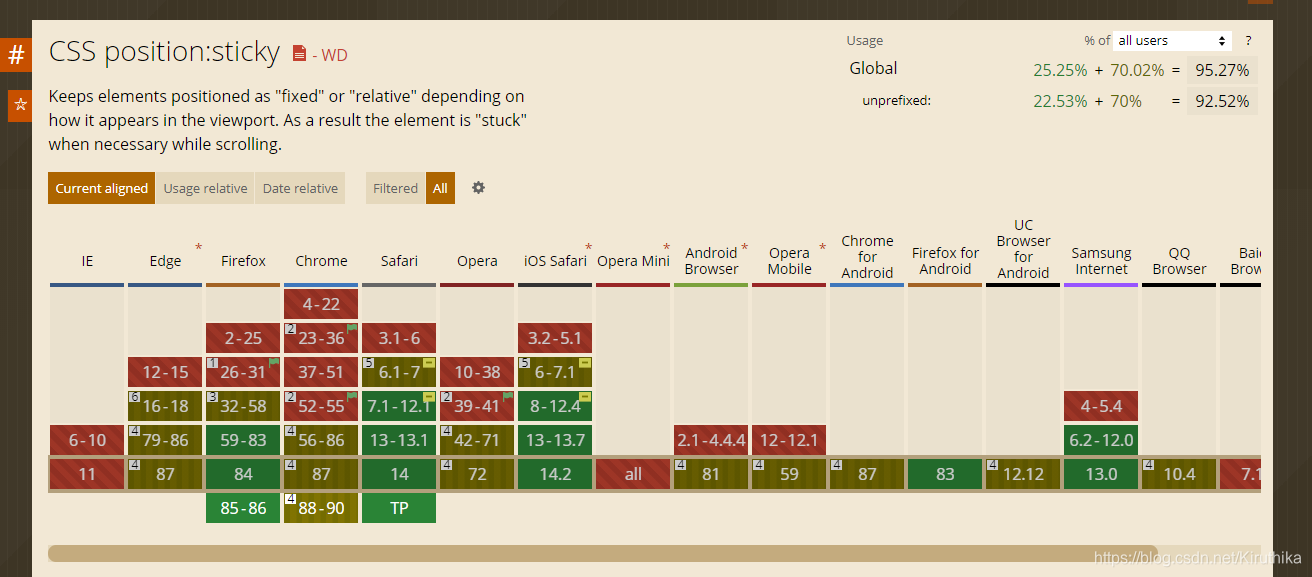1312x577 pixels.
Task: Select Safari TP preview cell
Action: click(399, 508)
